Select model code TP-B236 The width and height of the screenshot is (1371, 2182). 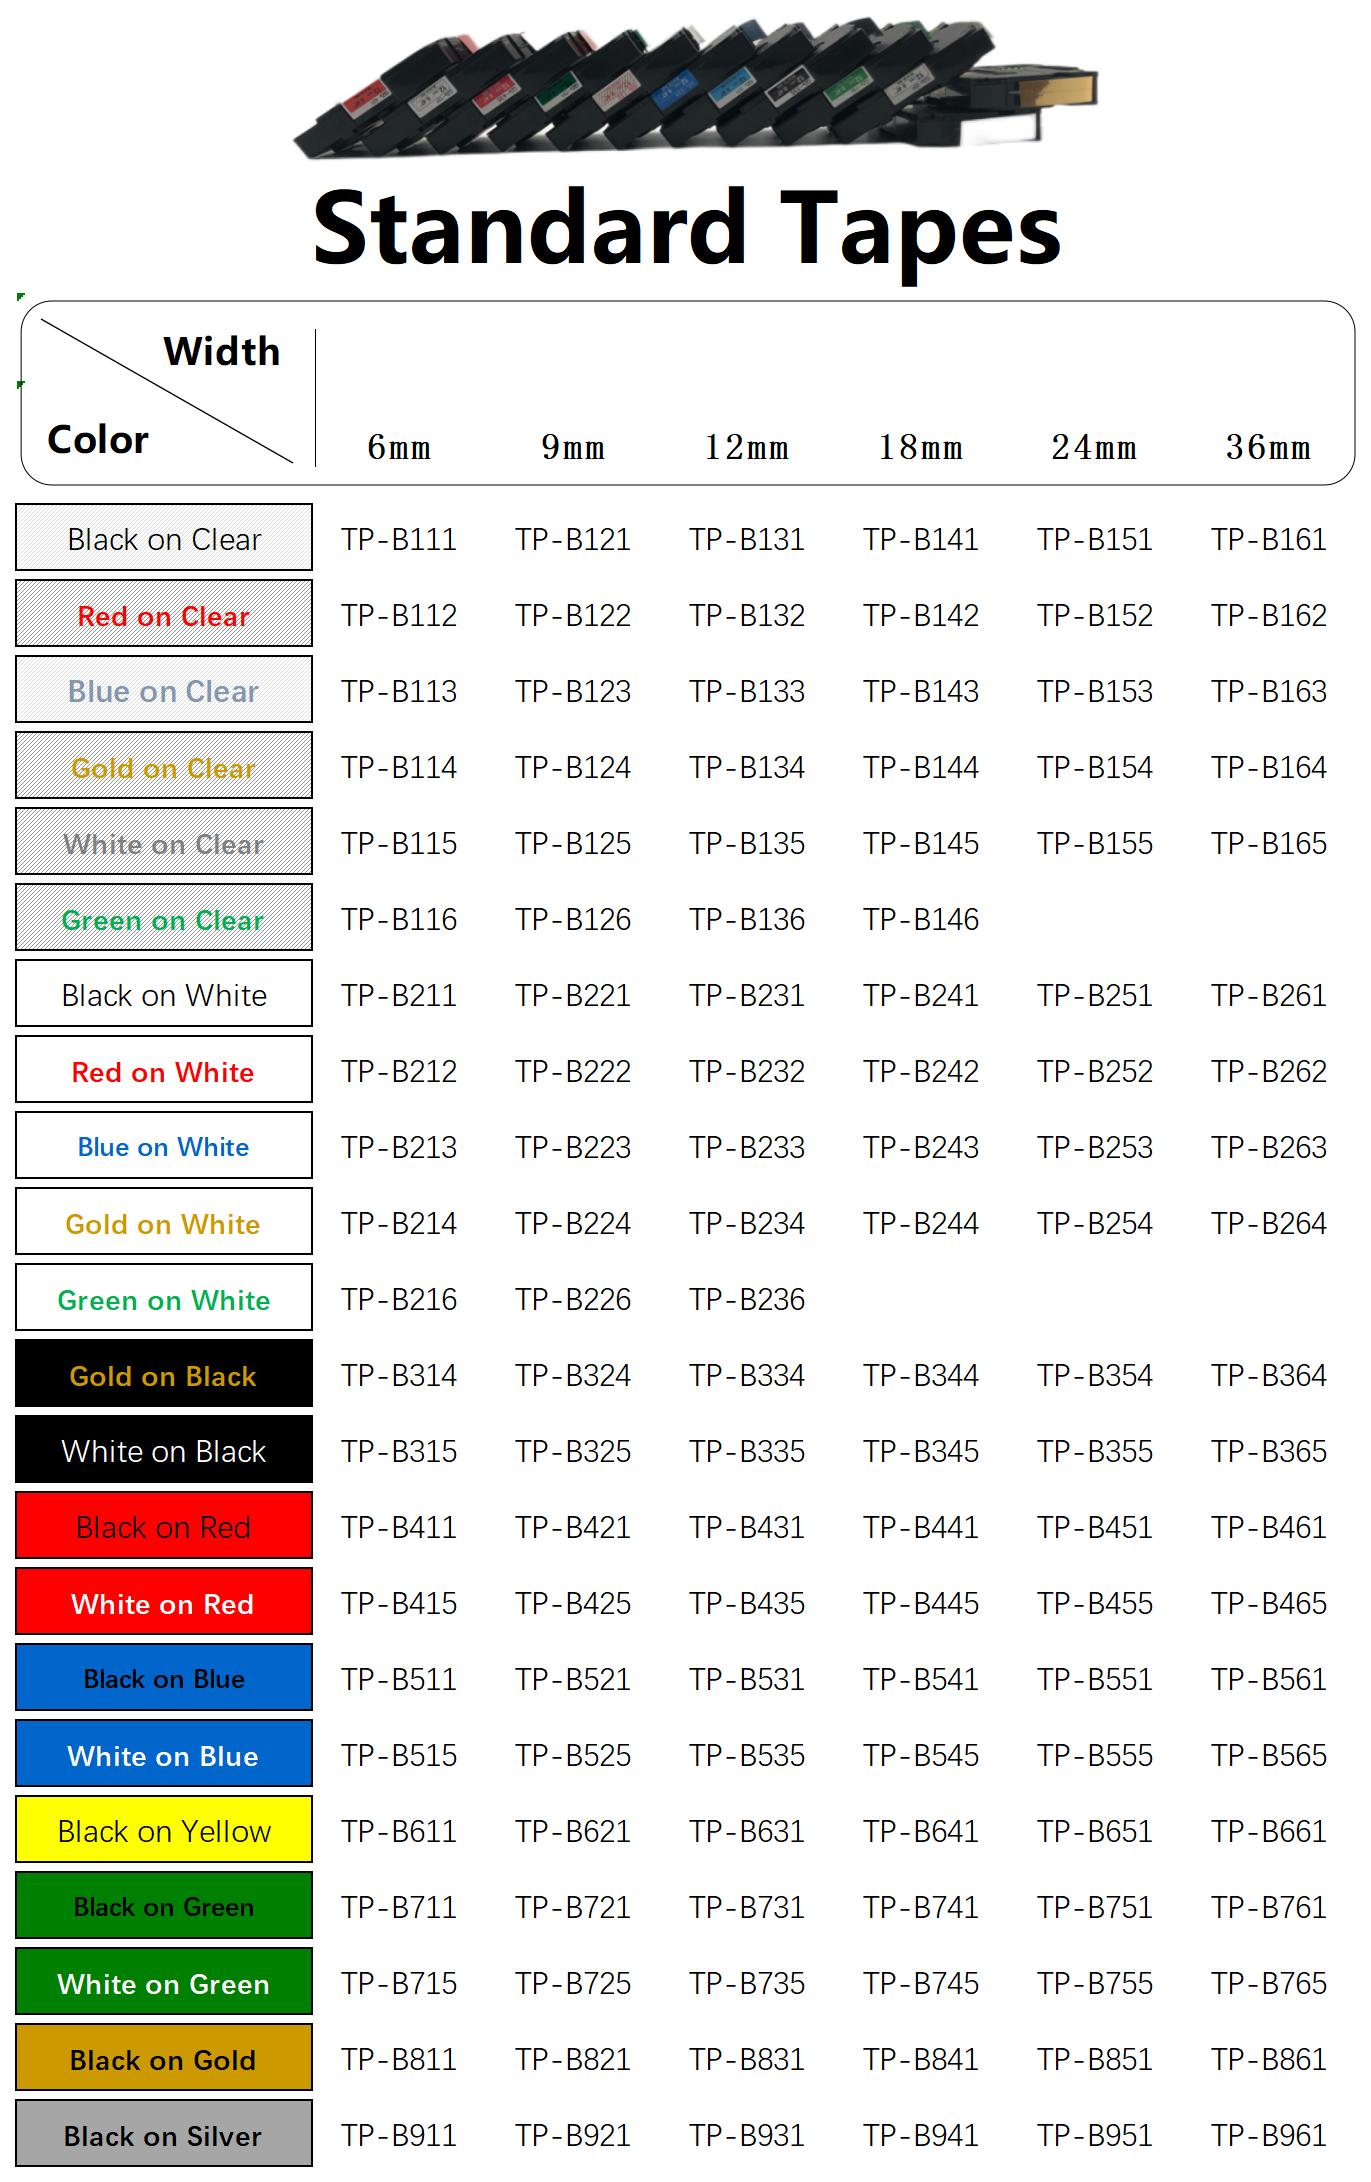coord(747,1299)
